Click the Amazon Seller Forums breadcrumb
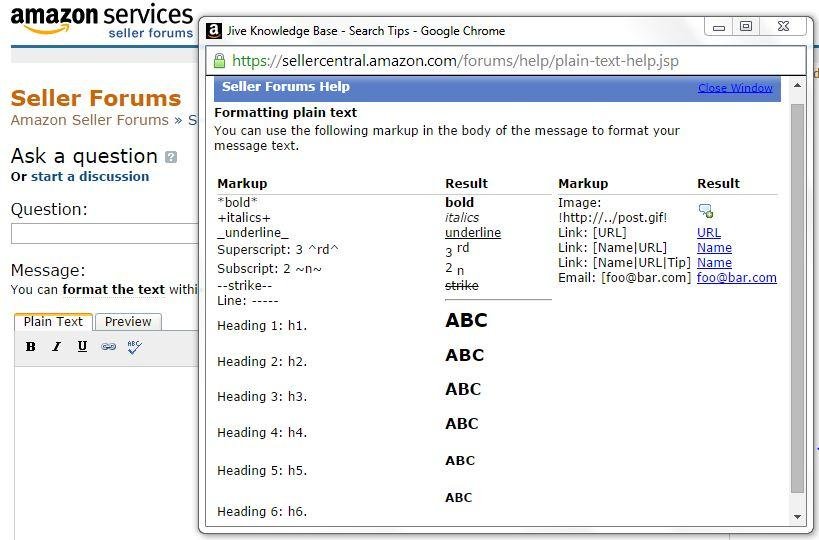The width and height of the screenshot is (819, 540). point(90,120)
